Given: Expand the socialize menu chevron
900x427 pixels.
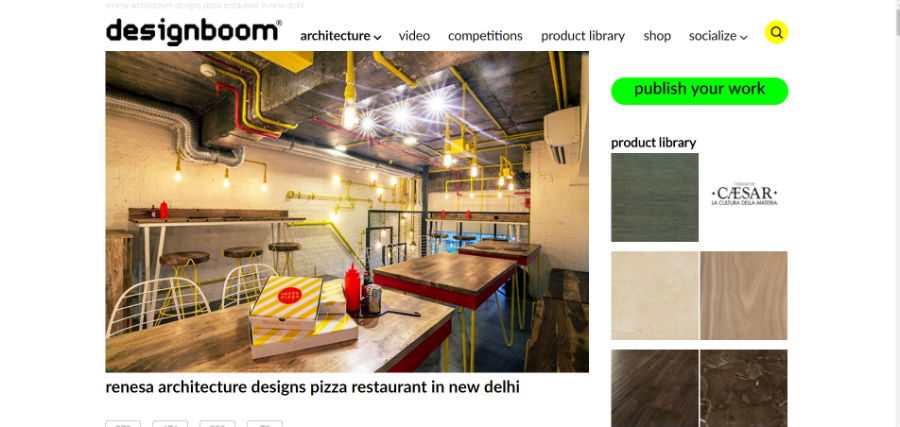Looking at the screenshot, I should click(743, 37).
